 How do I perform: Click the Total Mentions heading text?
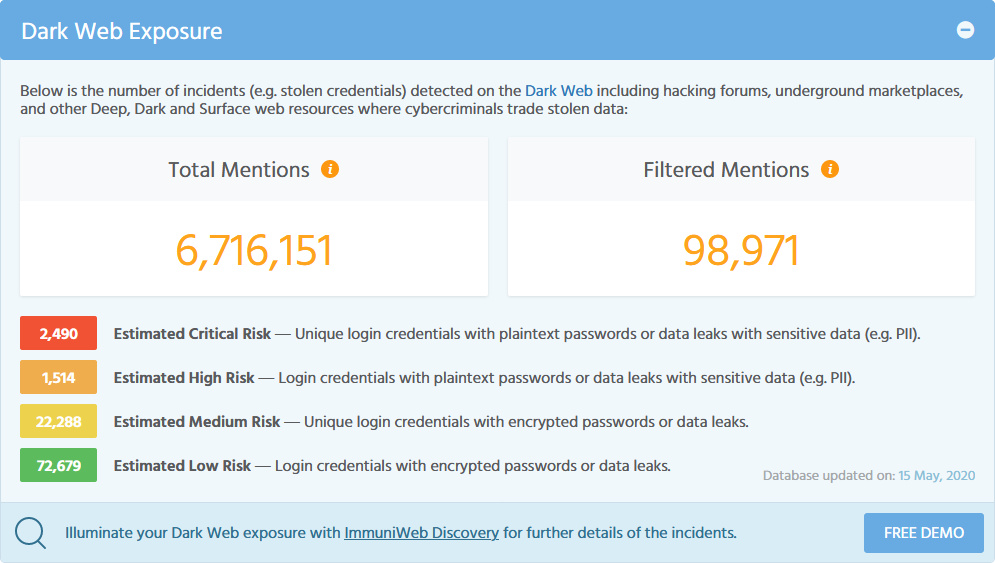(x=239, y=170)
